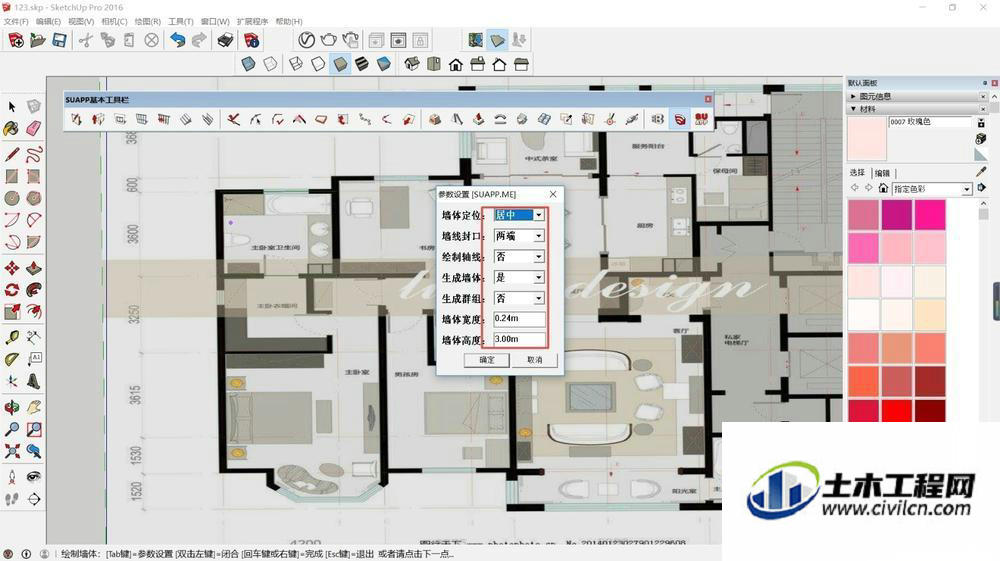Toggle the Monochrome face style
Viewport: 1000px width, 561px height.
384,64
